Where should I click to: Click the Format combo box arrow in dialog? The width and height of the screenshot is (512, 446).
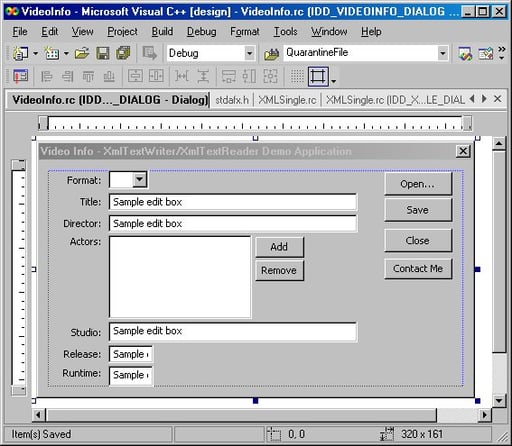pyautogui.click(x=139, y=180)
